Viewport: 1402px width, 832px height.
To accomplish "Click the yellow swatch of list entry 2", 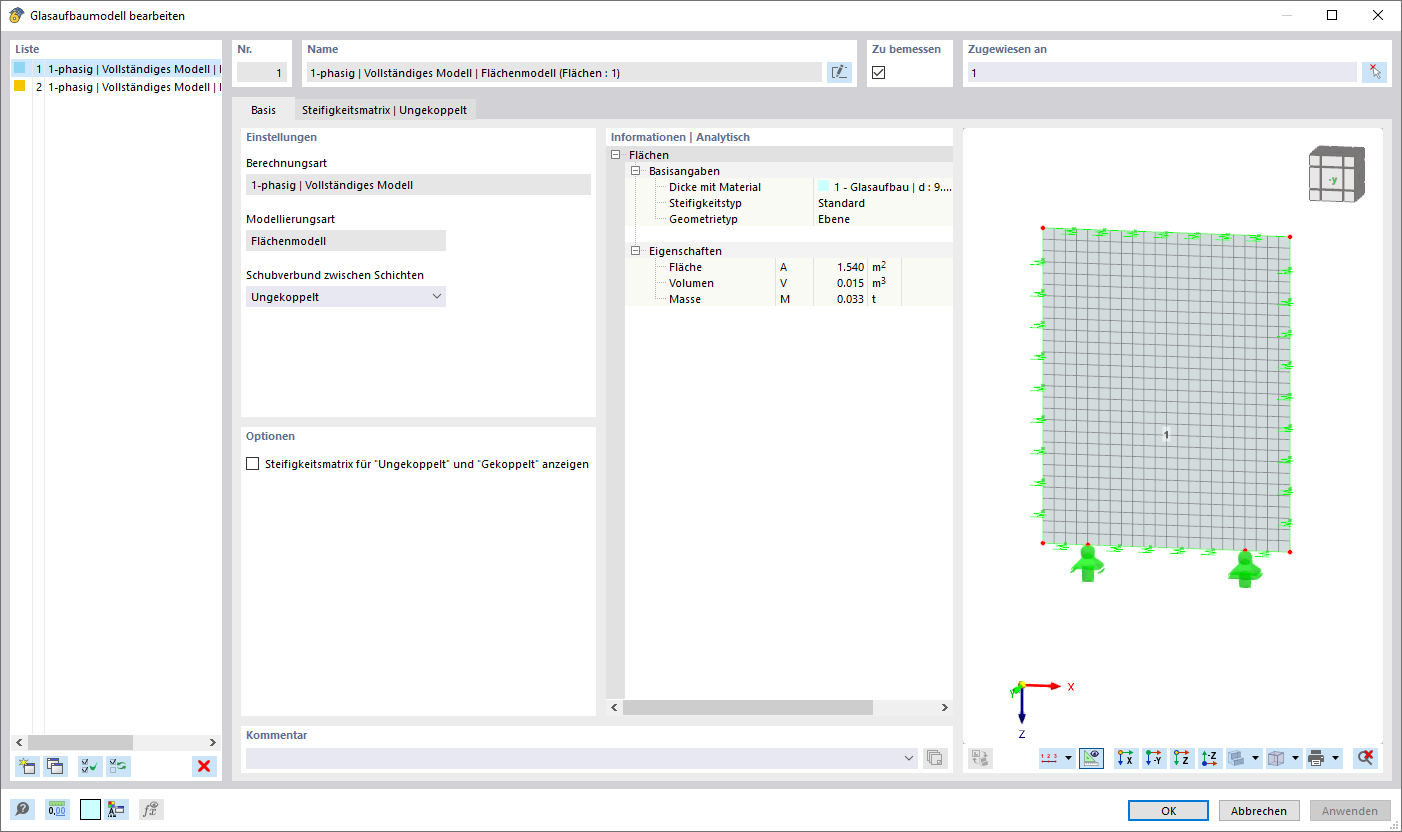I will (x=20, y=86).
